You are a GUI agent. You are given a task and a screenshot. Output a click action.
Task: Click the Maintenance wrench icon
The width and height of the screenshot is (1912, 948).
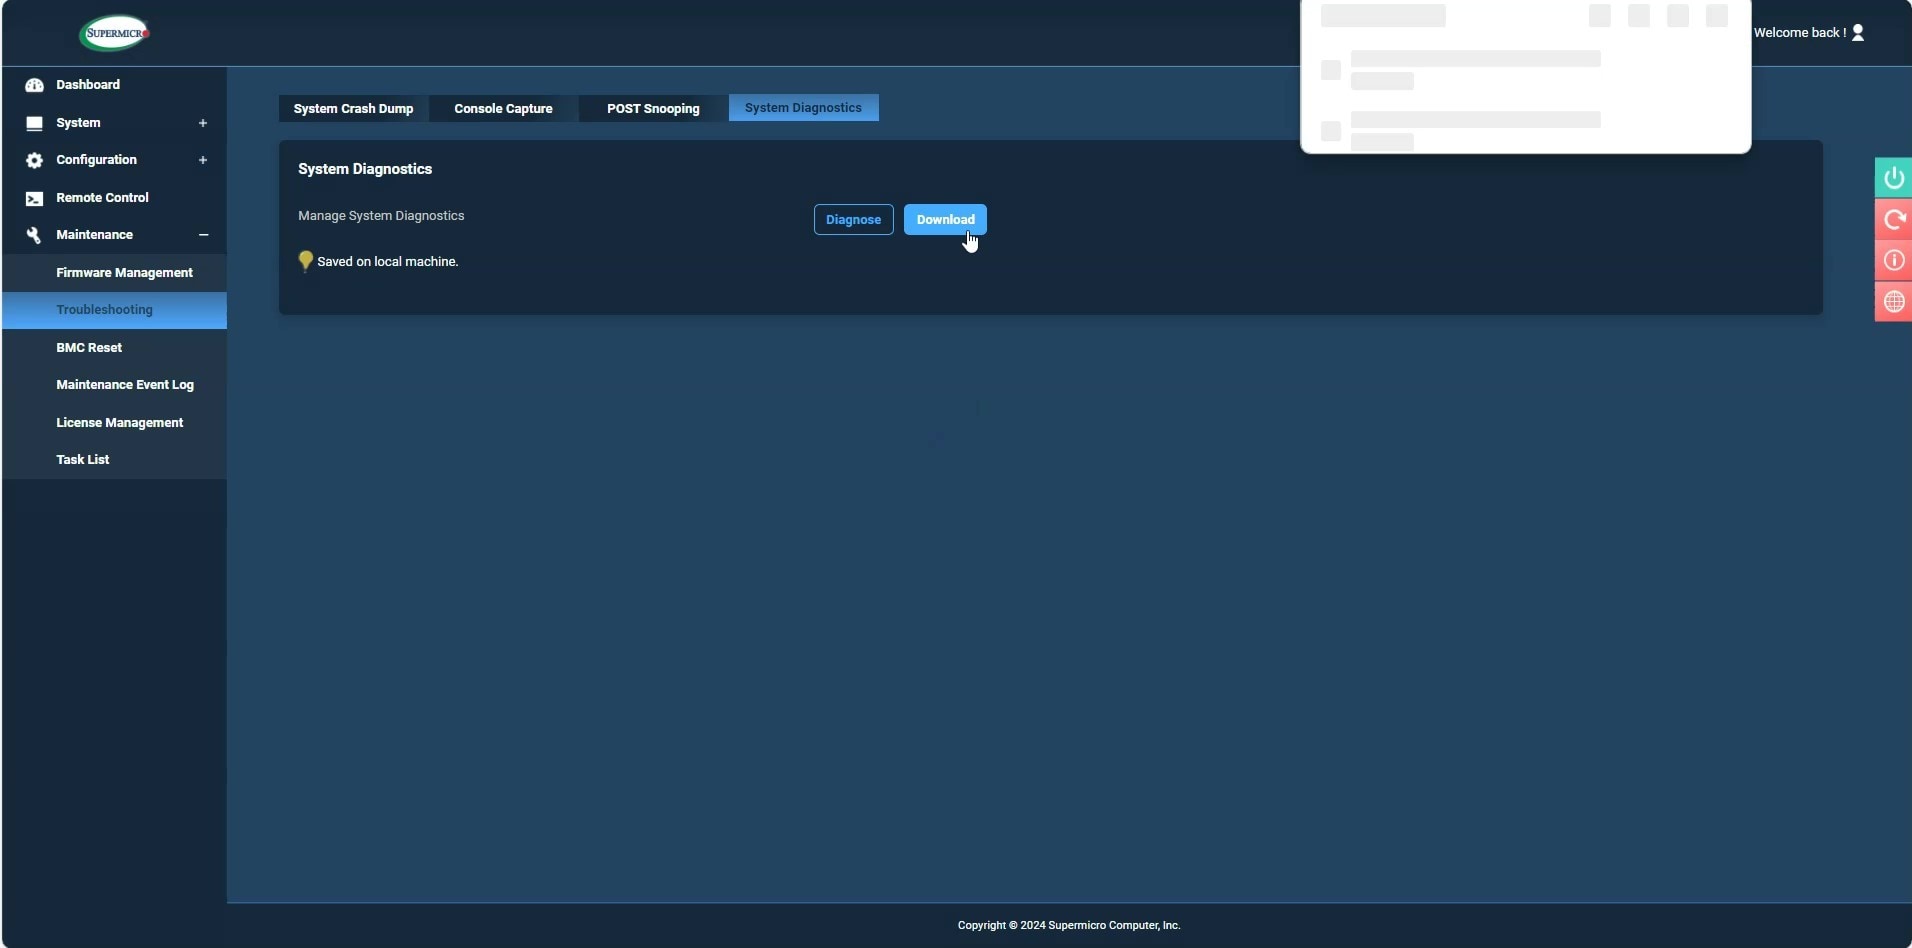33,235
